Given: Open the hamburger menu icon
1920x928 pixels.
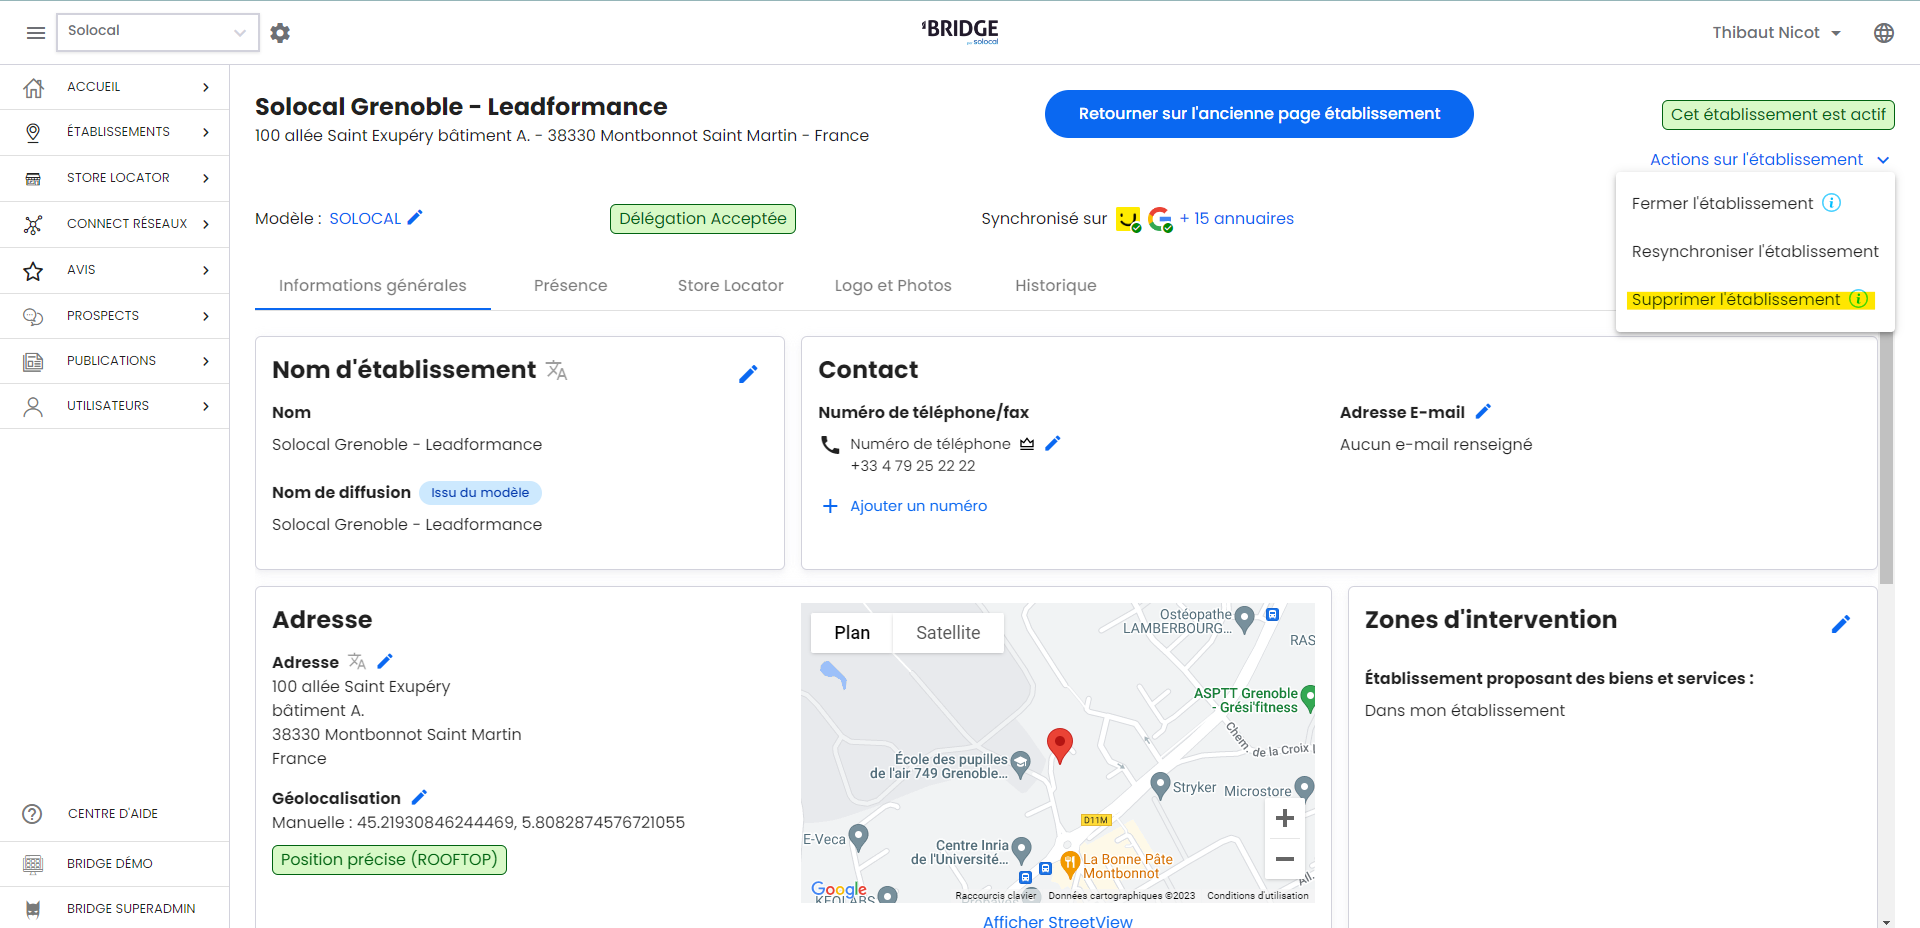Looking at the screenshot, I should click(36, 33).
